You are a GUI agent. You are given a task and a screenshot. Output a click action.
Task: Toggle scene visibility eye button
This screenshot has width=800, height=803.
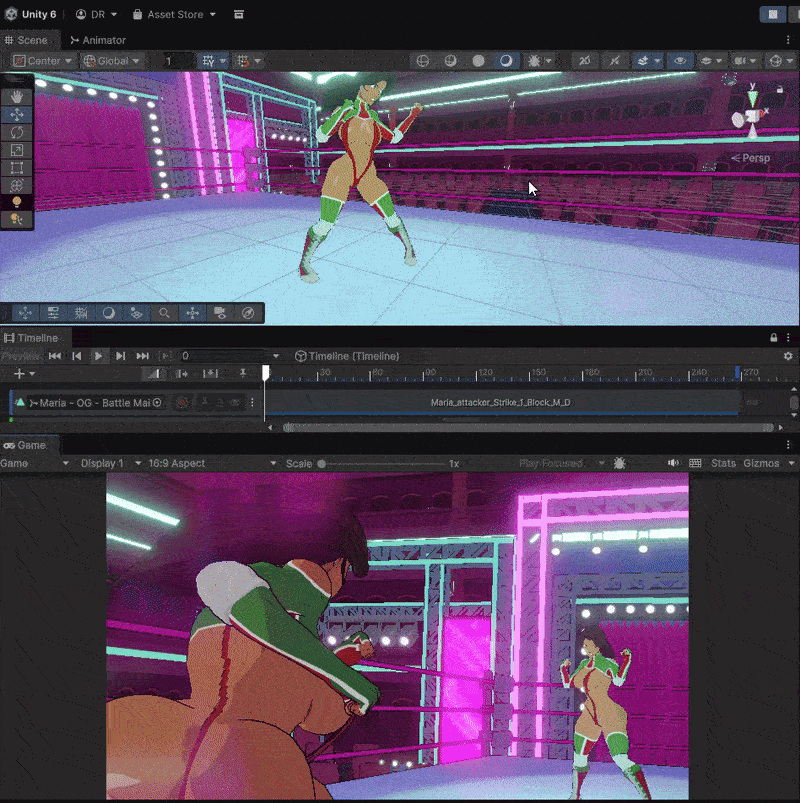(680, 61)
